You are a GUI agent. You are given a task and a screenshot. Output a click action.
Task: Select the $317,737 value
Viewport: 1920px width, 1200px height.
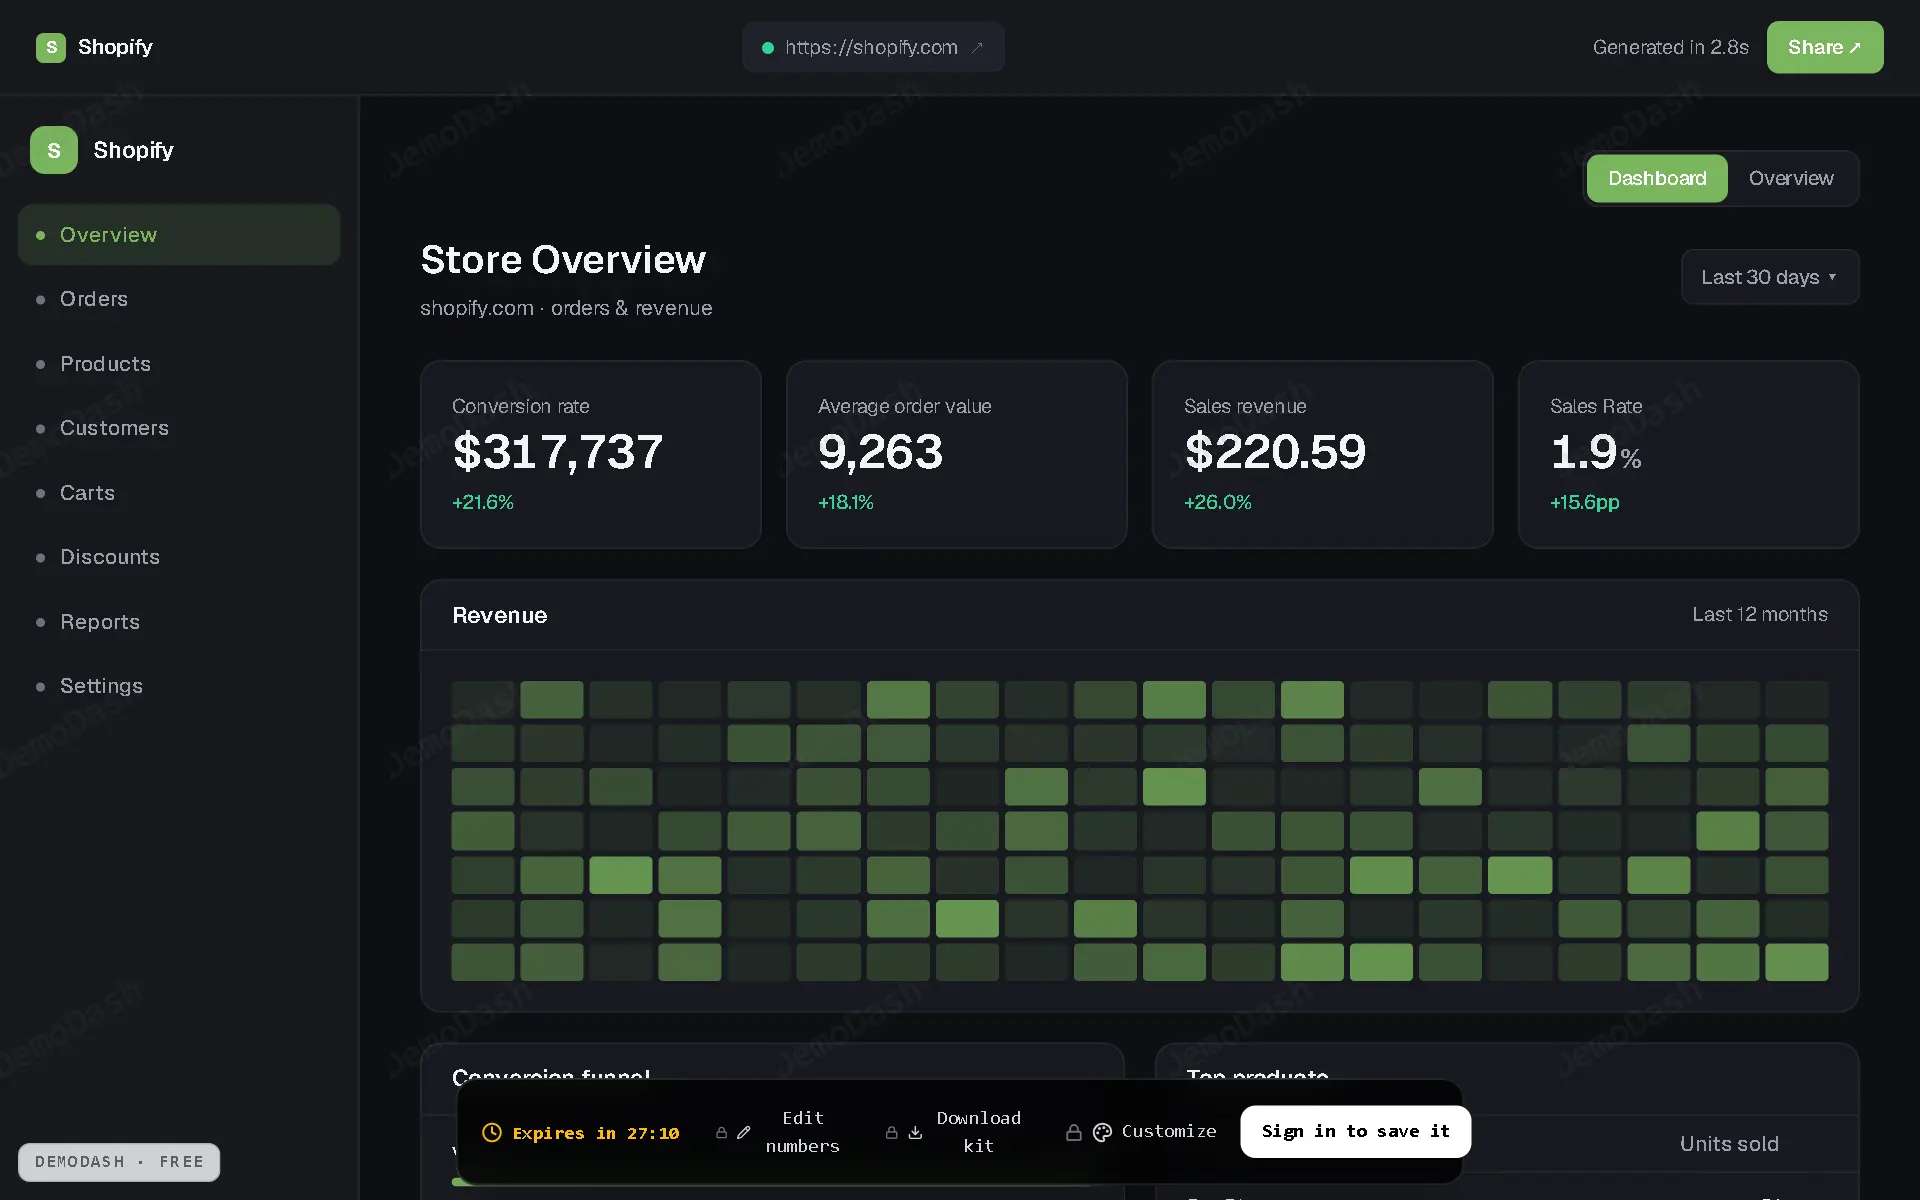[557, 452]
